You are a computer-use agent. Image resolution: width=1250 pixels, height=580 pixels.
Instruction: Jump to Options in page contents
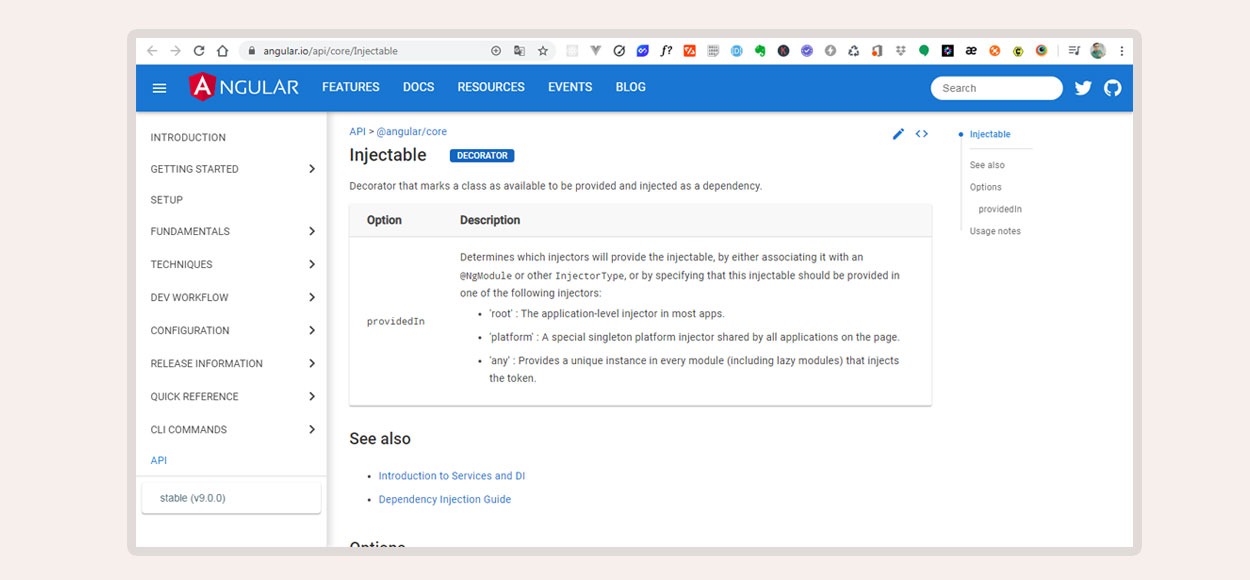pyautogui.click(x=986, y=187)
